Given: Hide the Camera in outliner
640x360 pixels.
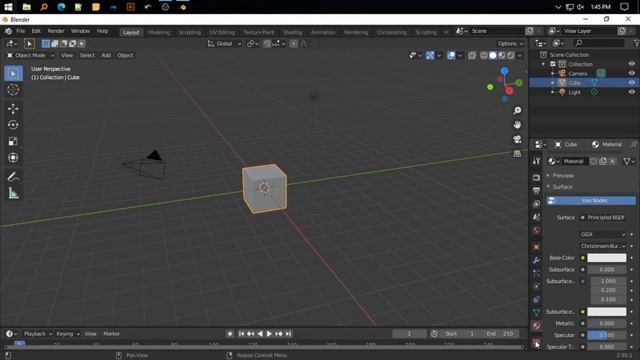Looking at the screenshot, I should click(x=631, y=73).
